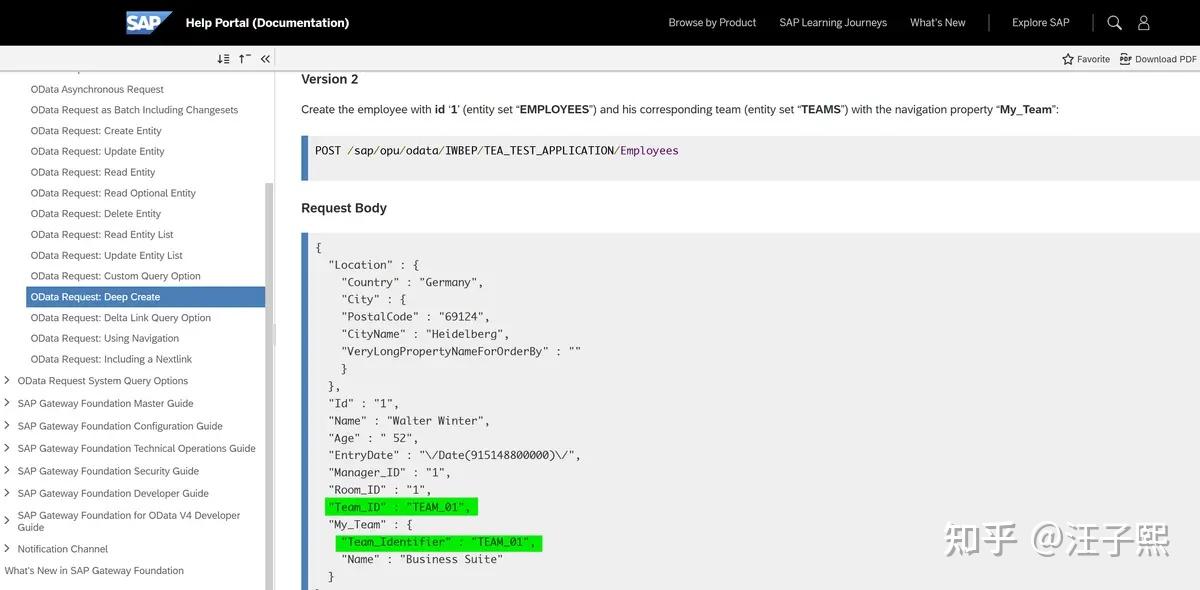This screenshot has width=1200, height=590.
Task: Click the PDF icon next to Download PDF
Action: [x=1125, y=59]
